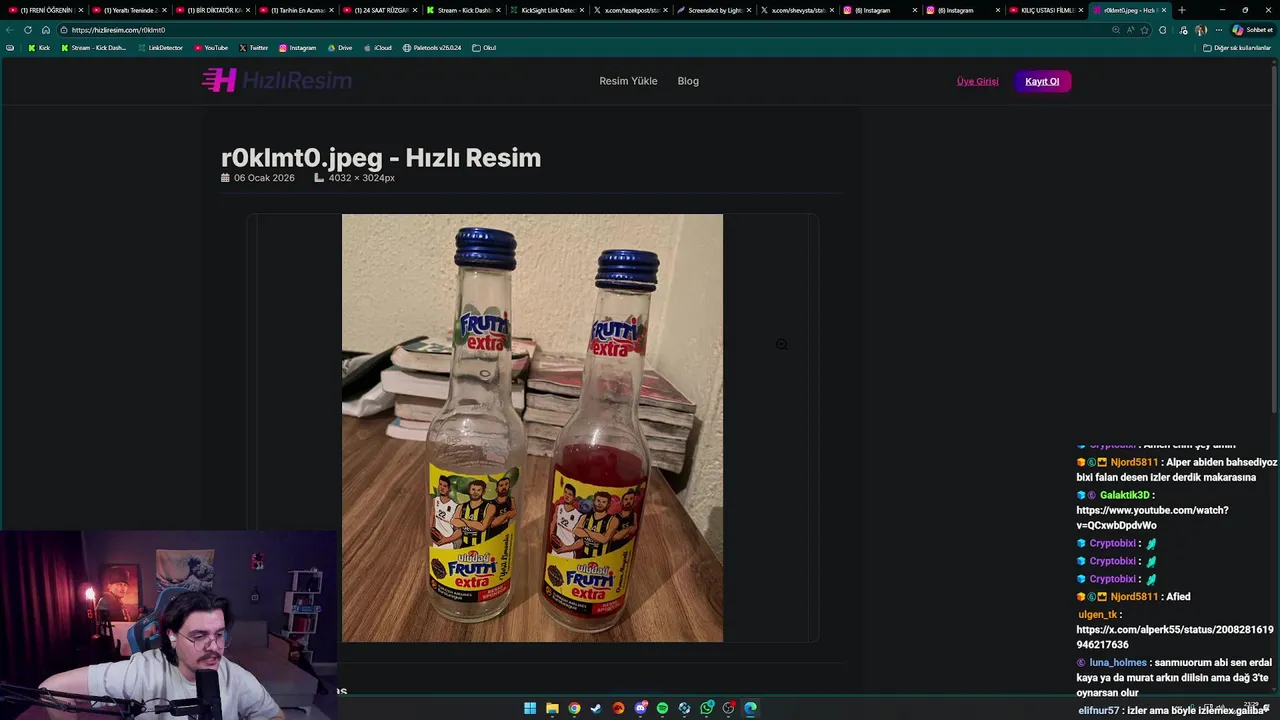Click the Frutti bottles image preview

[532, 428]
